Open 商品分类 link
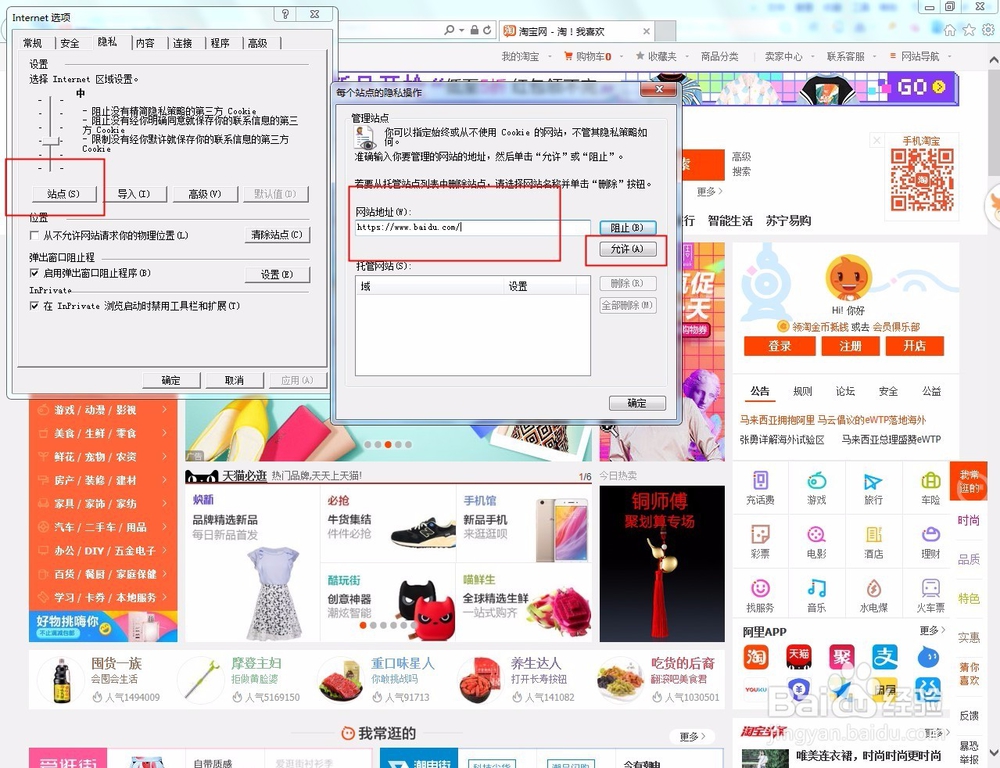This screenshot has height=768, width=1000. pyautogui.click(x=719, y=57)
